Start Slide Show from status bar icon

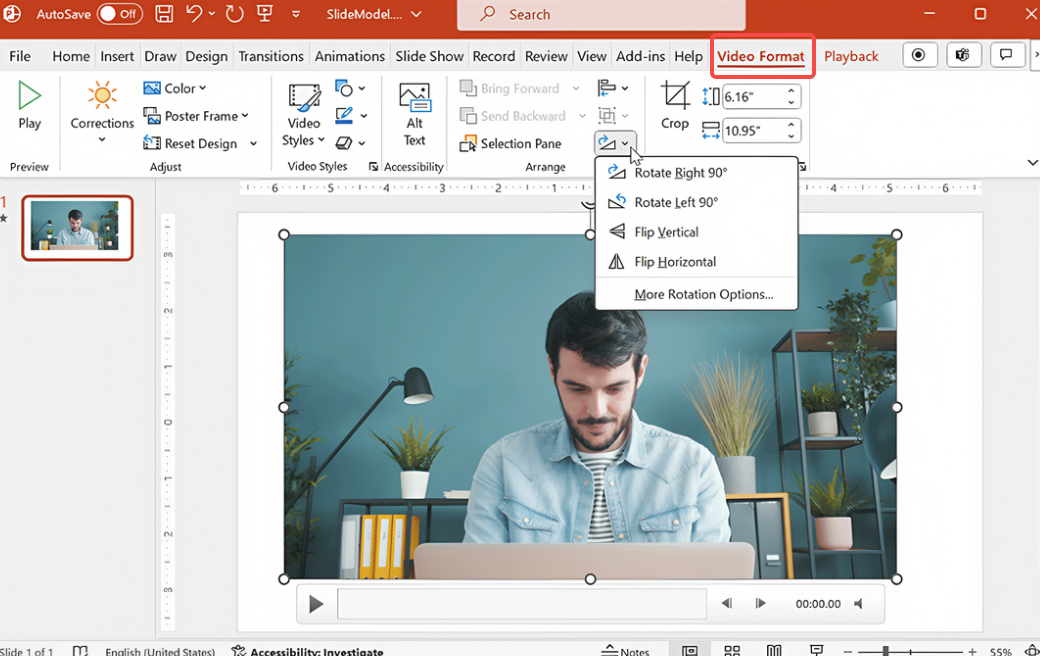816,649
